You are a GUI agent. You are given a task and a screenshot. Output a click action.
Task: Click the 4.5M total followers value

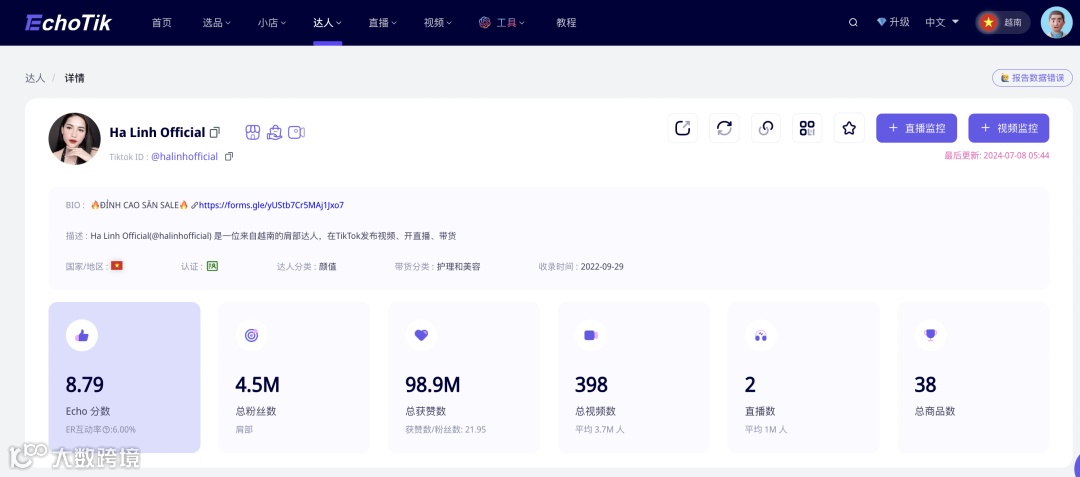258,384
